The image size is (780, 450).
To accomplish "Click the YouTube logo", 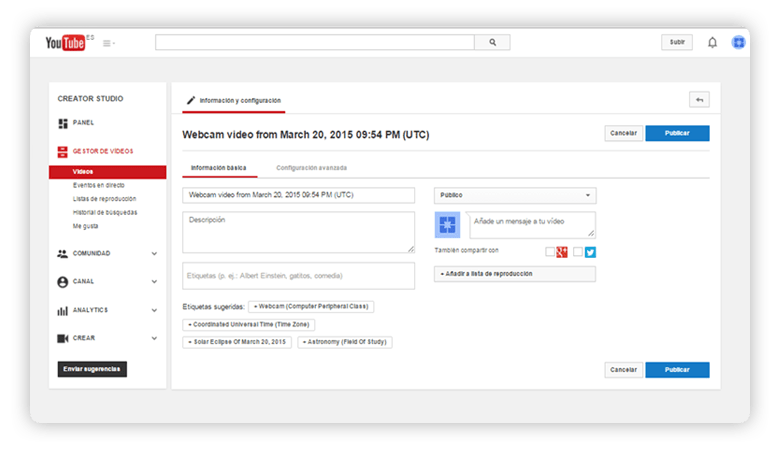I will tap(65, 43).
